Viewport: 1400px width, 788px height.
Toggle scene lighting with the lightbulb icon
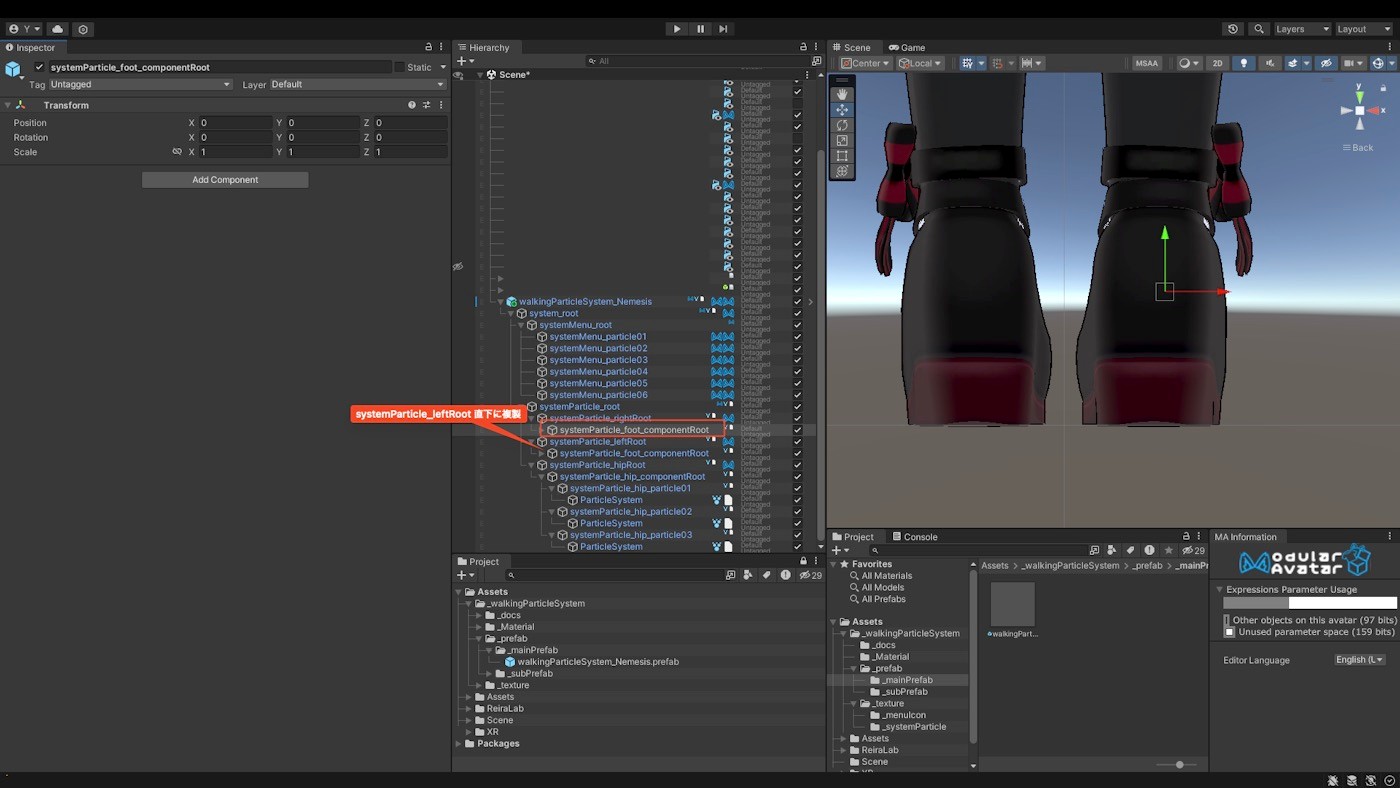click(1244, 63)
